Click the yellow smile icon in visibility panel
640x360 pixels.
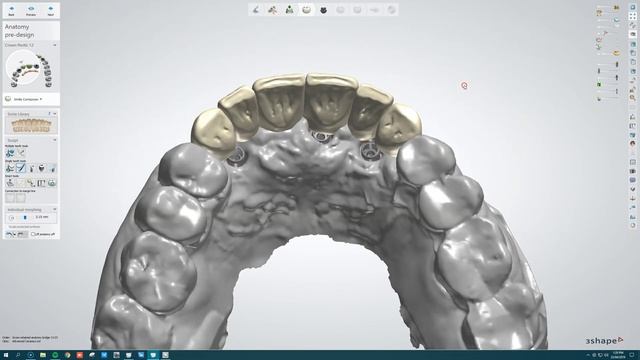[x=616, y=53]
